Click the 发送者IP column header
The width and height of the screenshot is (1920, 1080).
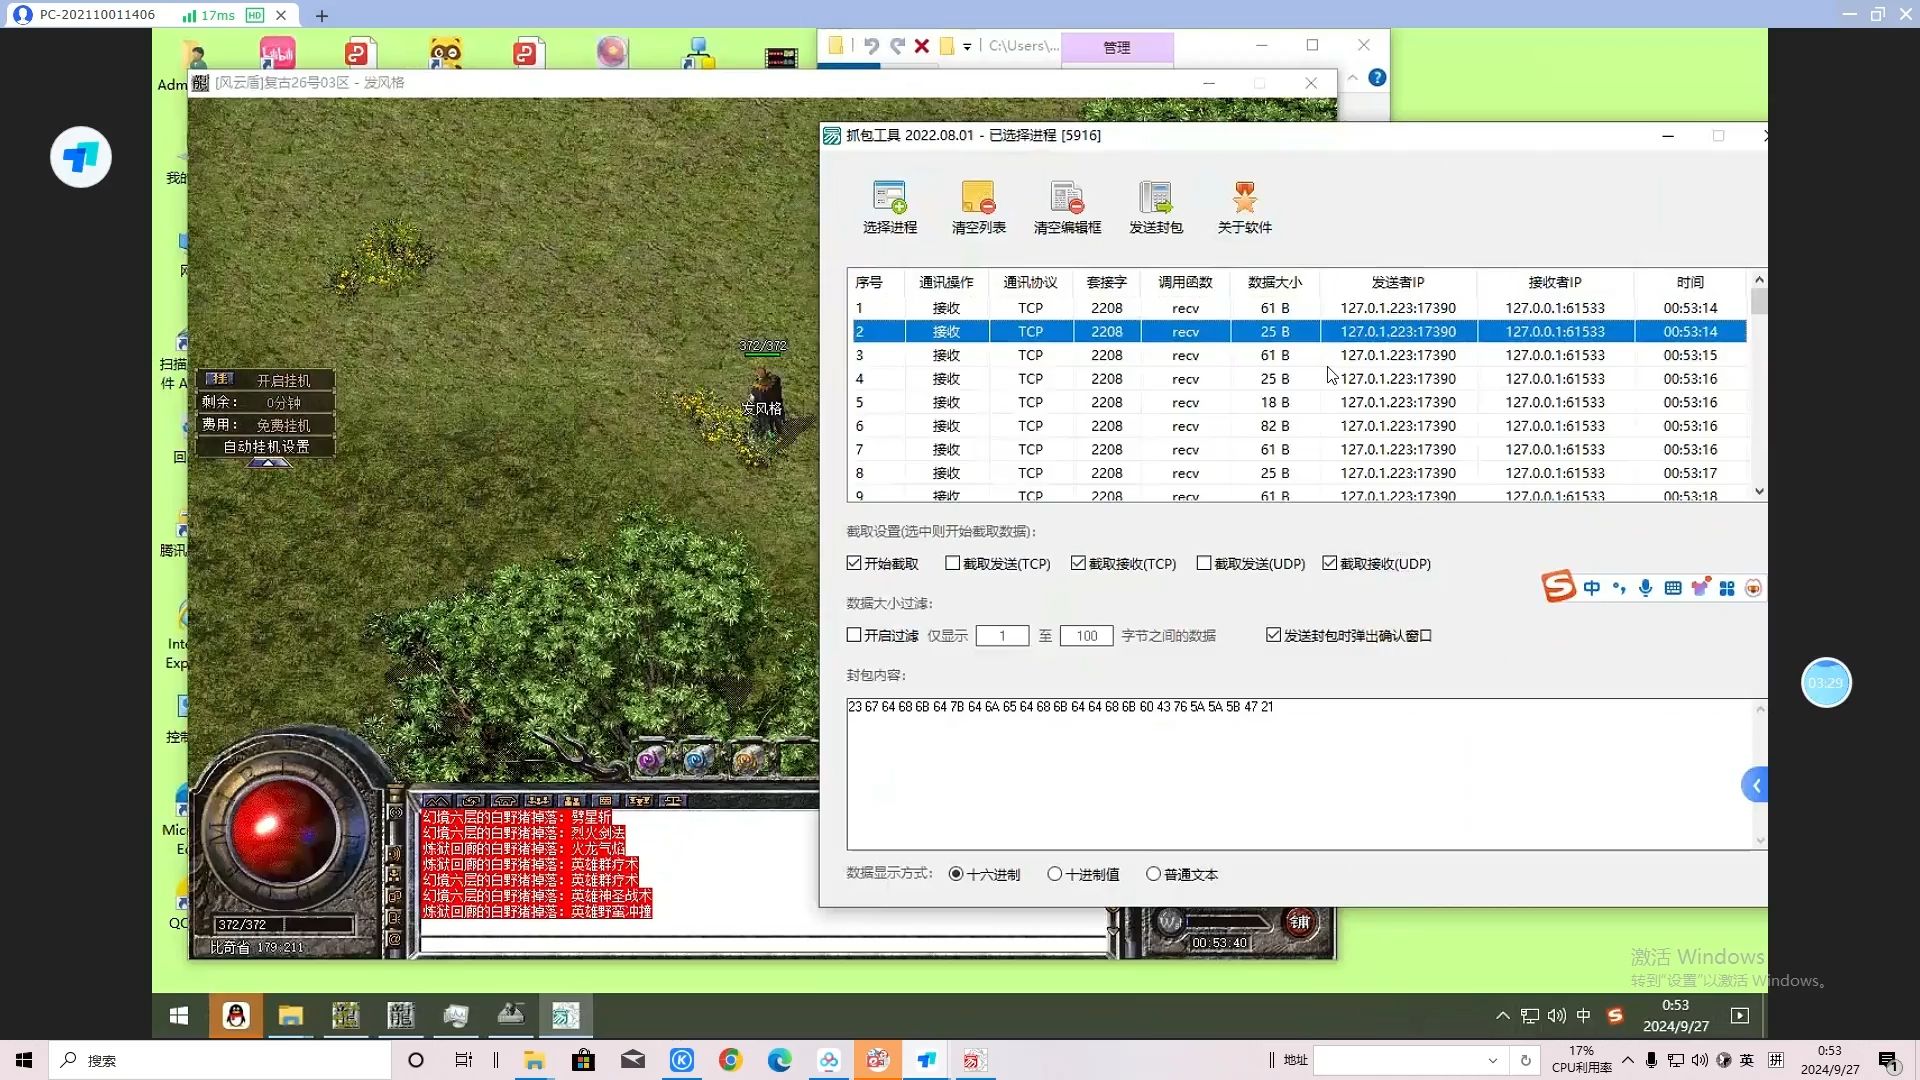coord(1398,282)
